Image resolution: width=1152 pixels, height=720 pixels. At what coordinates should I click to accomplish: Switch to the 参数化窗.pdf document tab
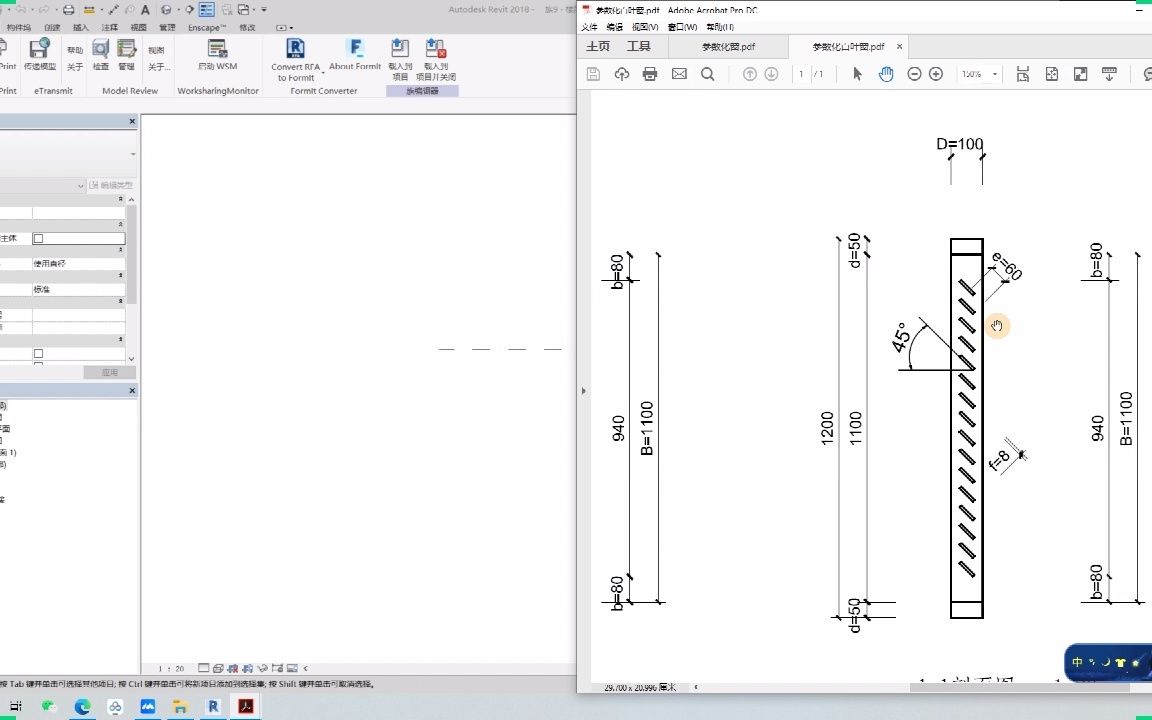[729, 46]
